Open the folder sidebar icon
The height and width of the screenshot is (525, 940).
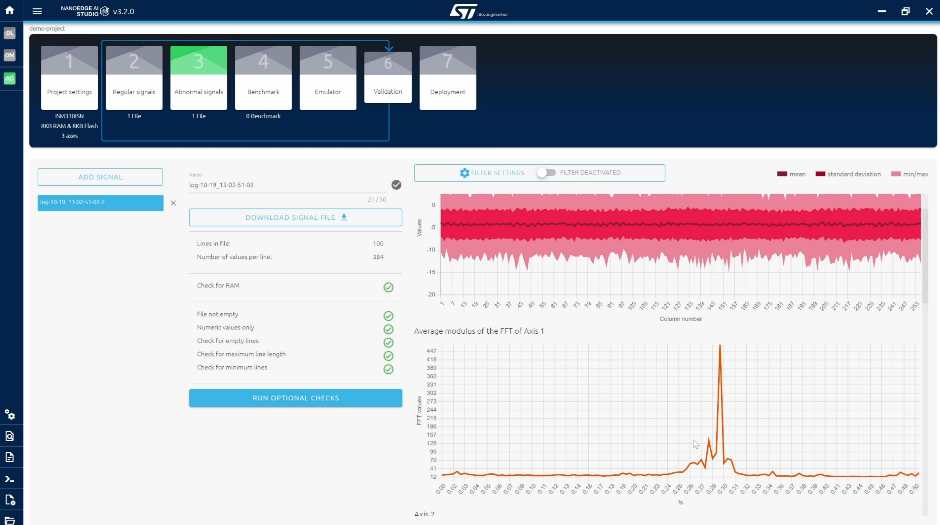(x=10, y=520)
